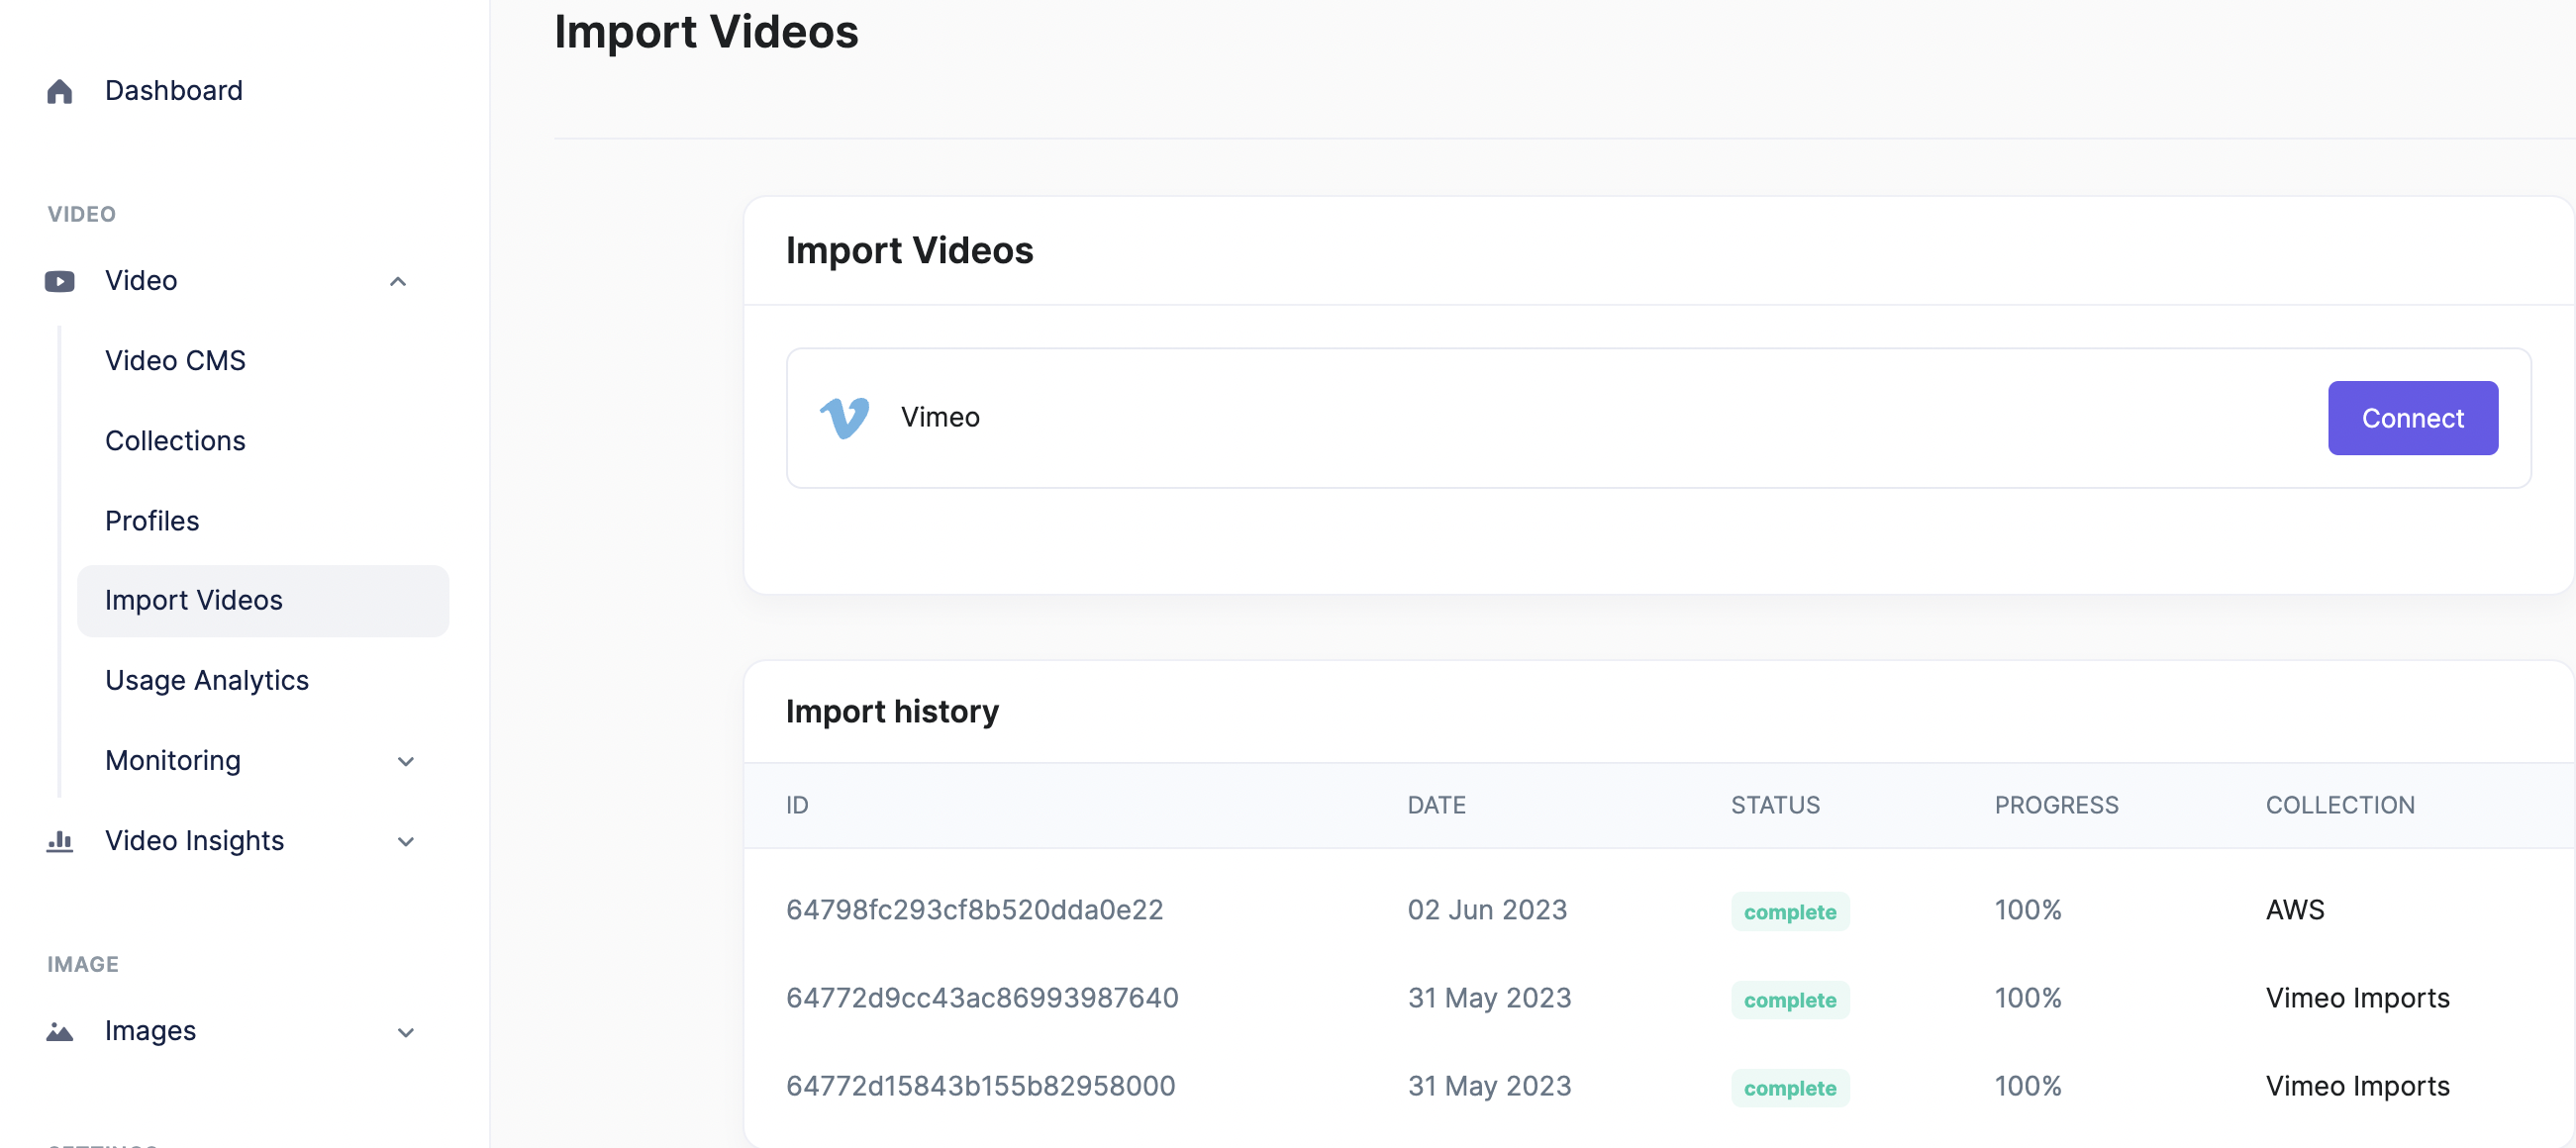The width and height of the screenshot is (2576, 1148).
Task: Click import ID 64798fc293cf8b520dda0e22
Action: (974, 910)
